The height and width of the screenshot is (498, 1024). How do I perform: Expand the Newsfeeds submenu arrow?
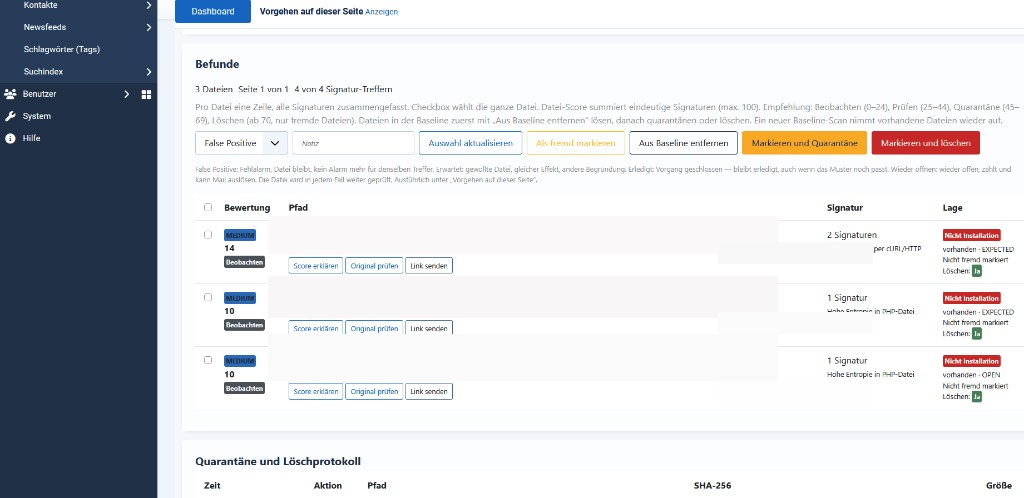click(149, 27)
